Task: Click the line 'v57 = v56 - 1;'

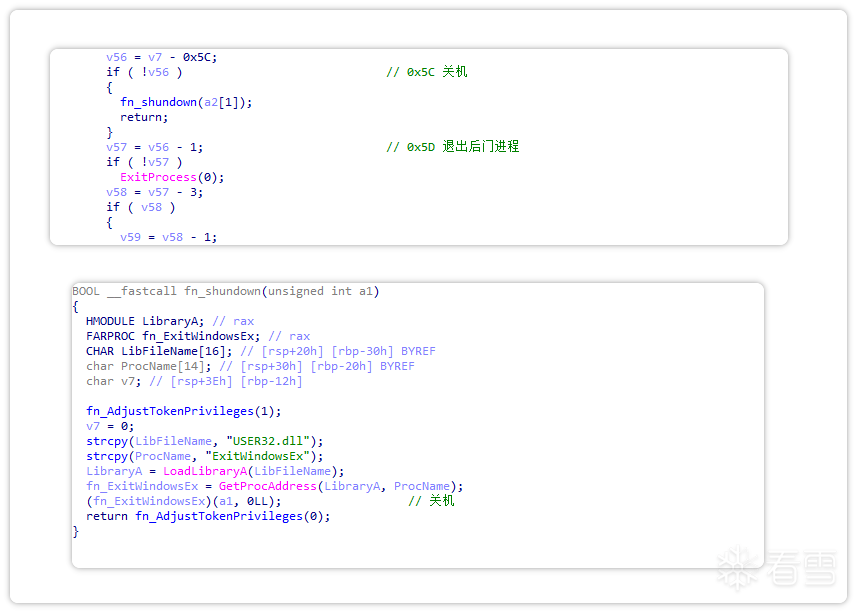Action: (x=154, y=148)
